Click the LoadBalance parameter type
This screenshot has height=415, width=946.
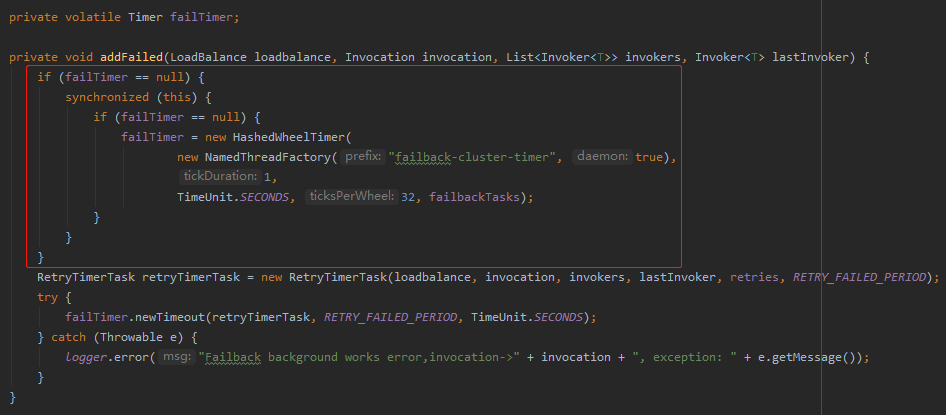[x=208, y=57]
